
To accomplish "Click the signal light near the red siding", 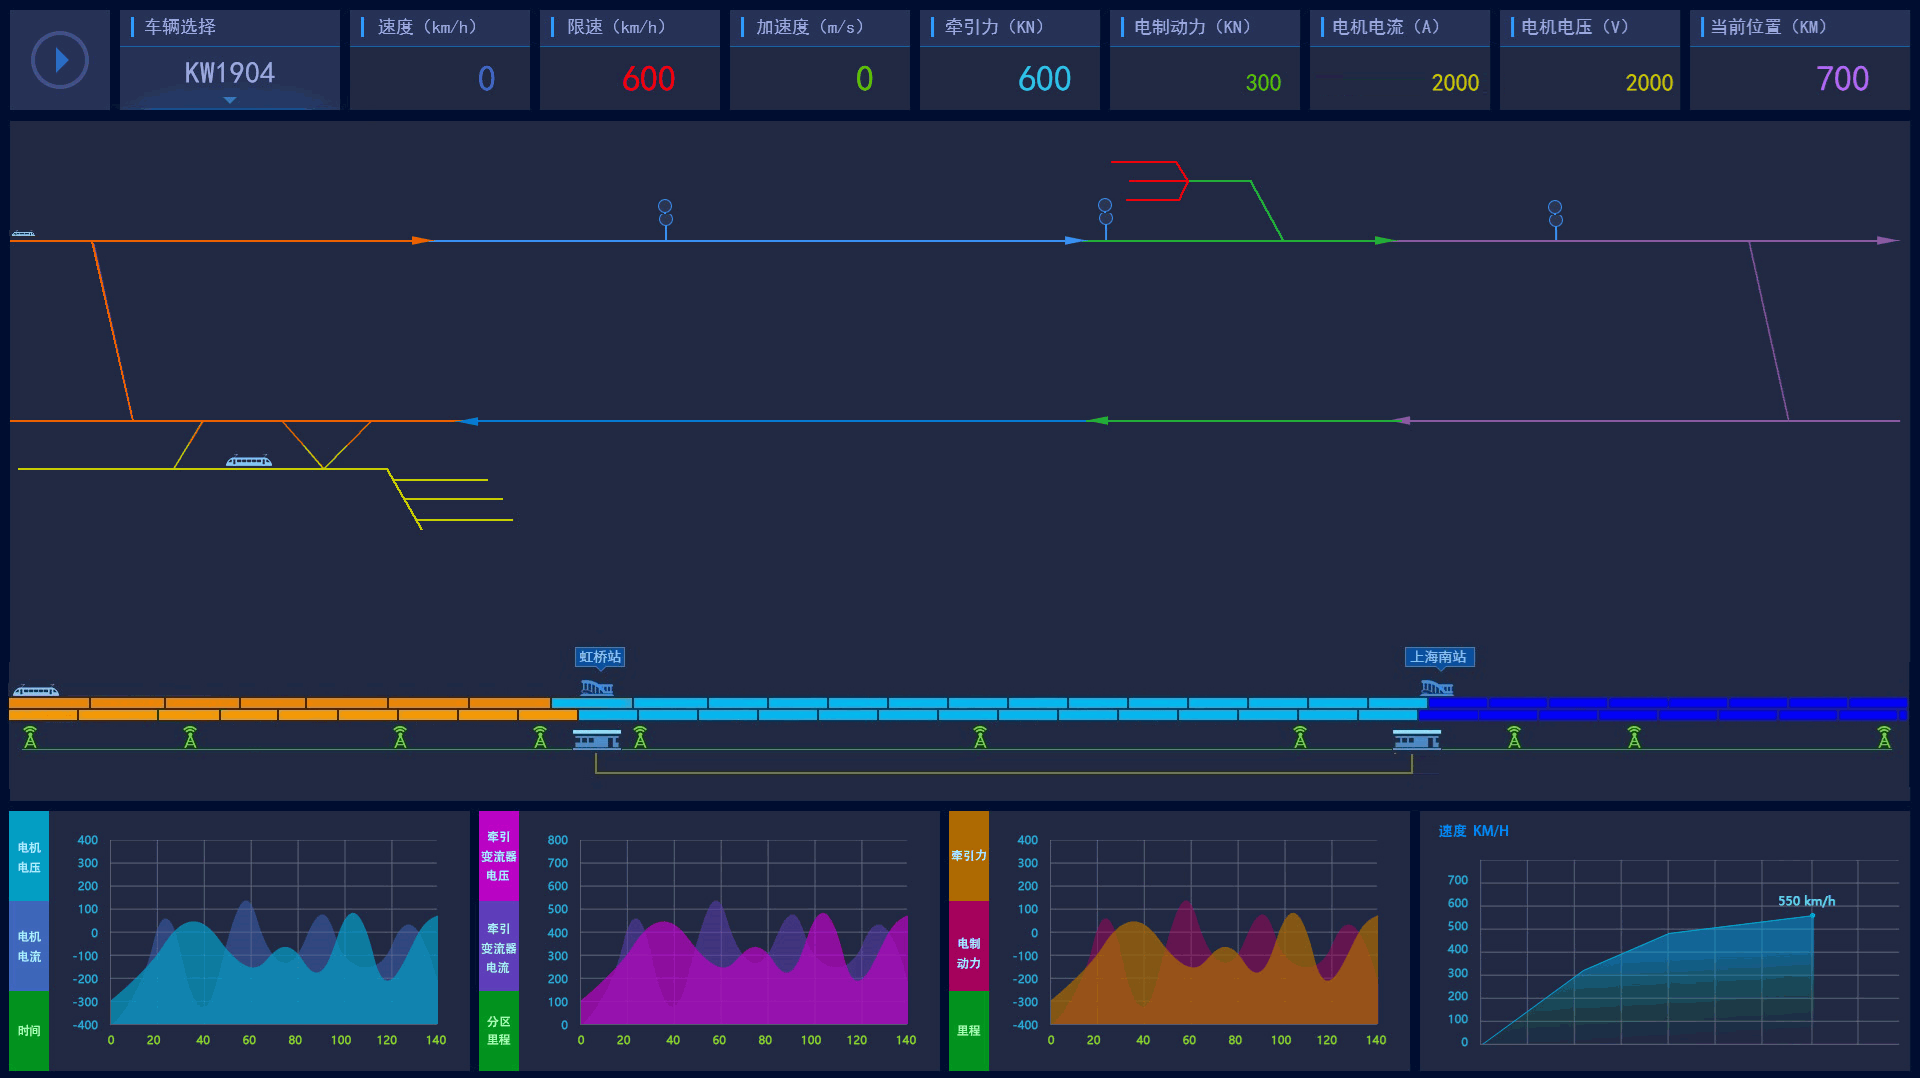I will (1105, 212).
